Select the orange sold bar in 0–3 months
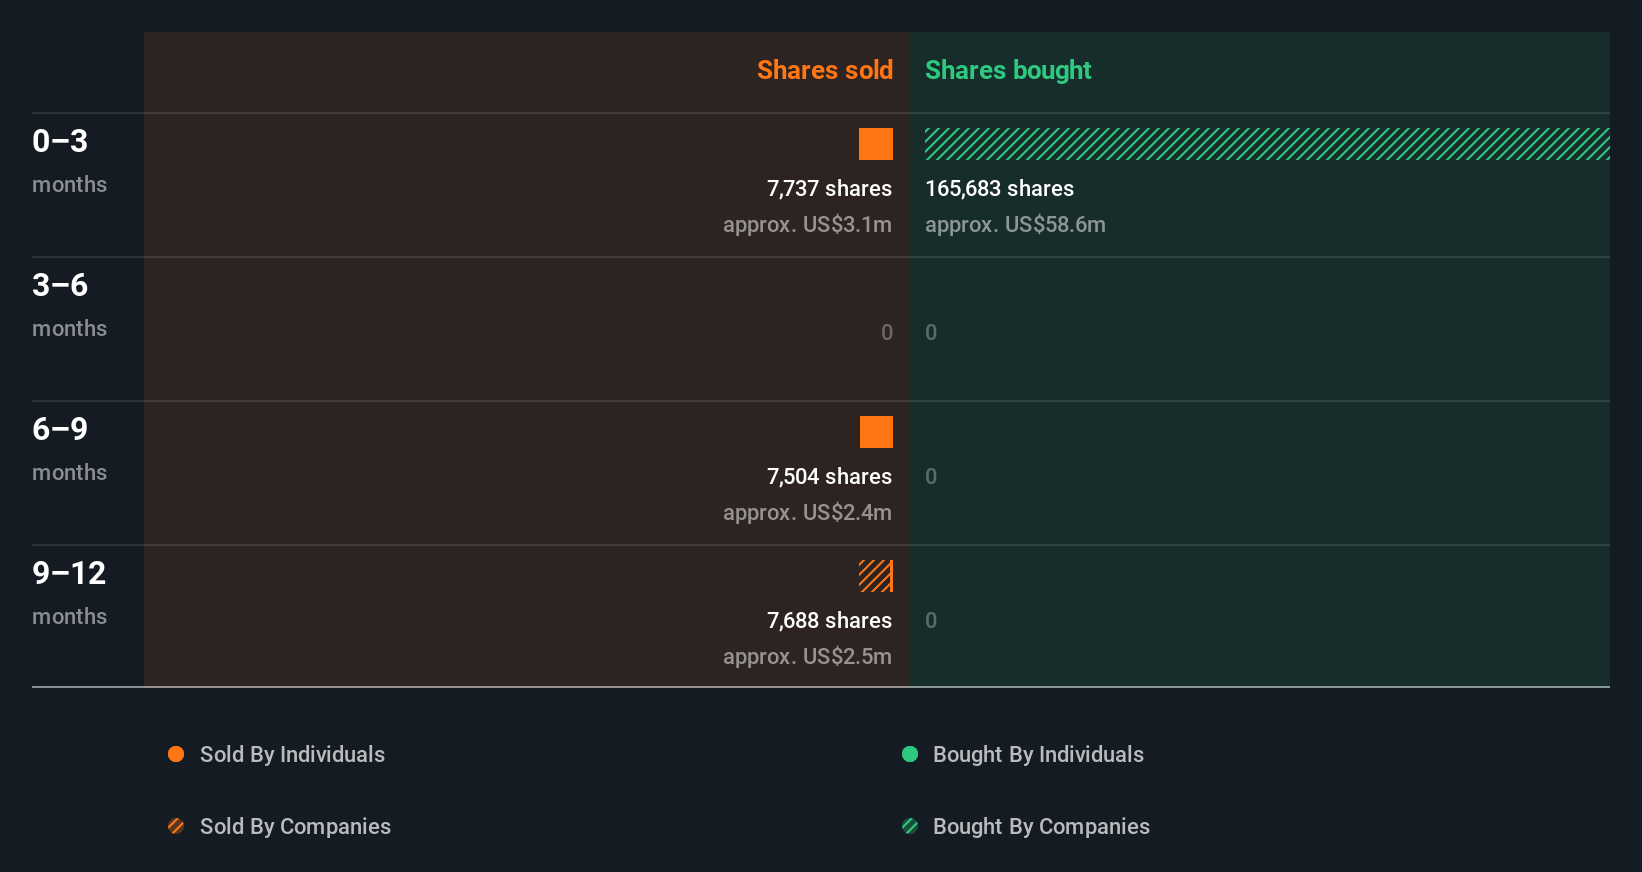1642x872 pixels. (876, 144)
